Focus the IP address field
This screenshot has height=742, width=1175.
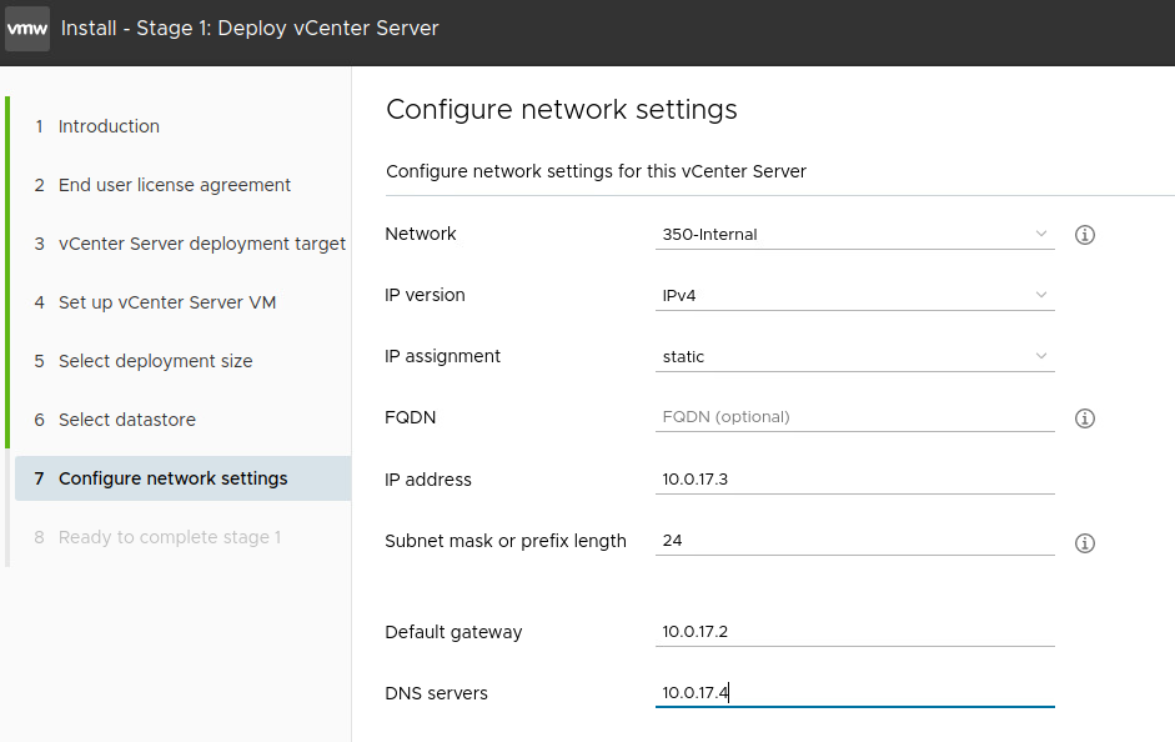click(x=854, y=479)
